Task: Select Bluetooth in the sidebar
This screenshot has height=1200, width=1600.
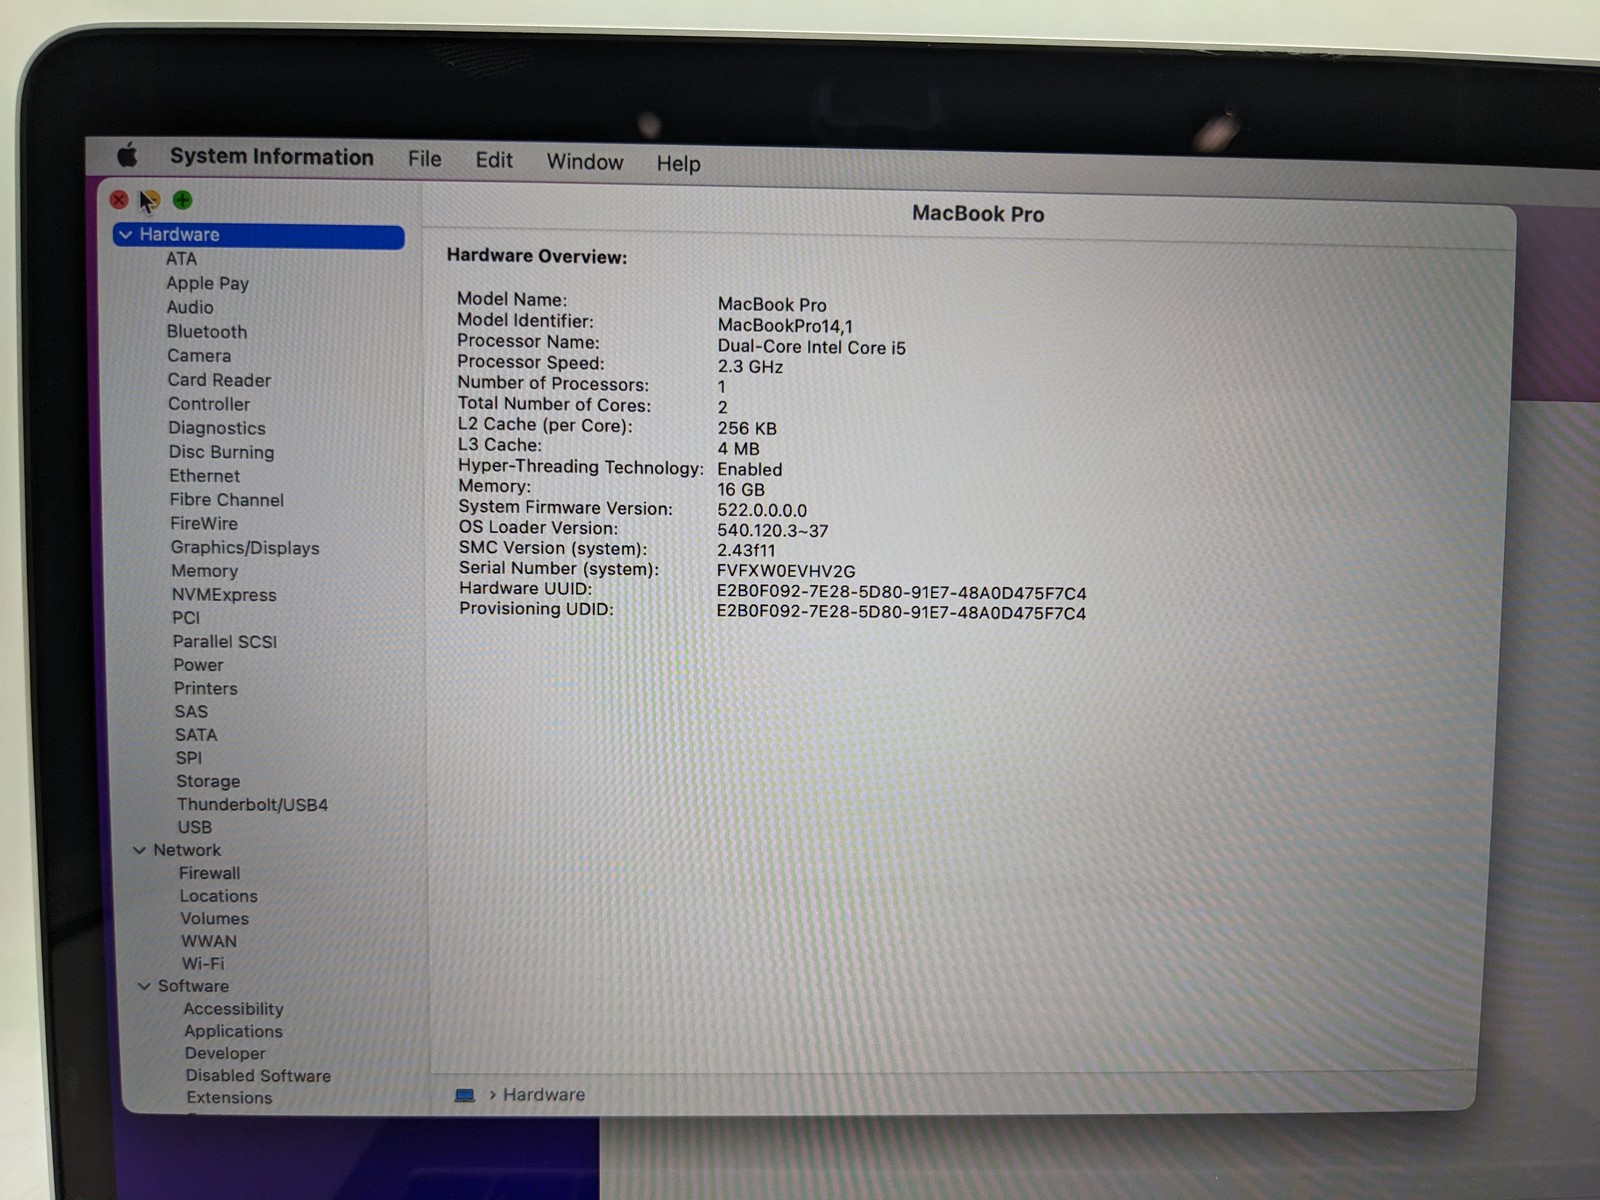Action: (207, 331)
